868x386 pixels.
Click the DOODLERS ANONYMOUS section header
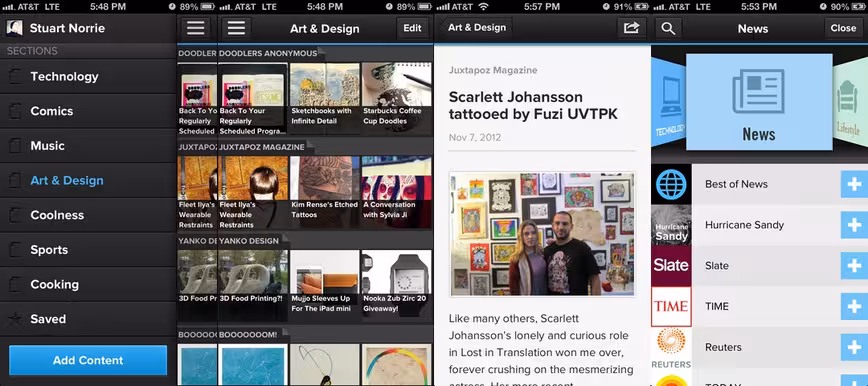click(268, 53)
